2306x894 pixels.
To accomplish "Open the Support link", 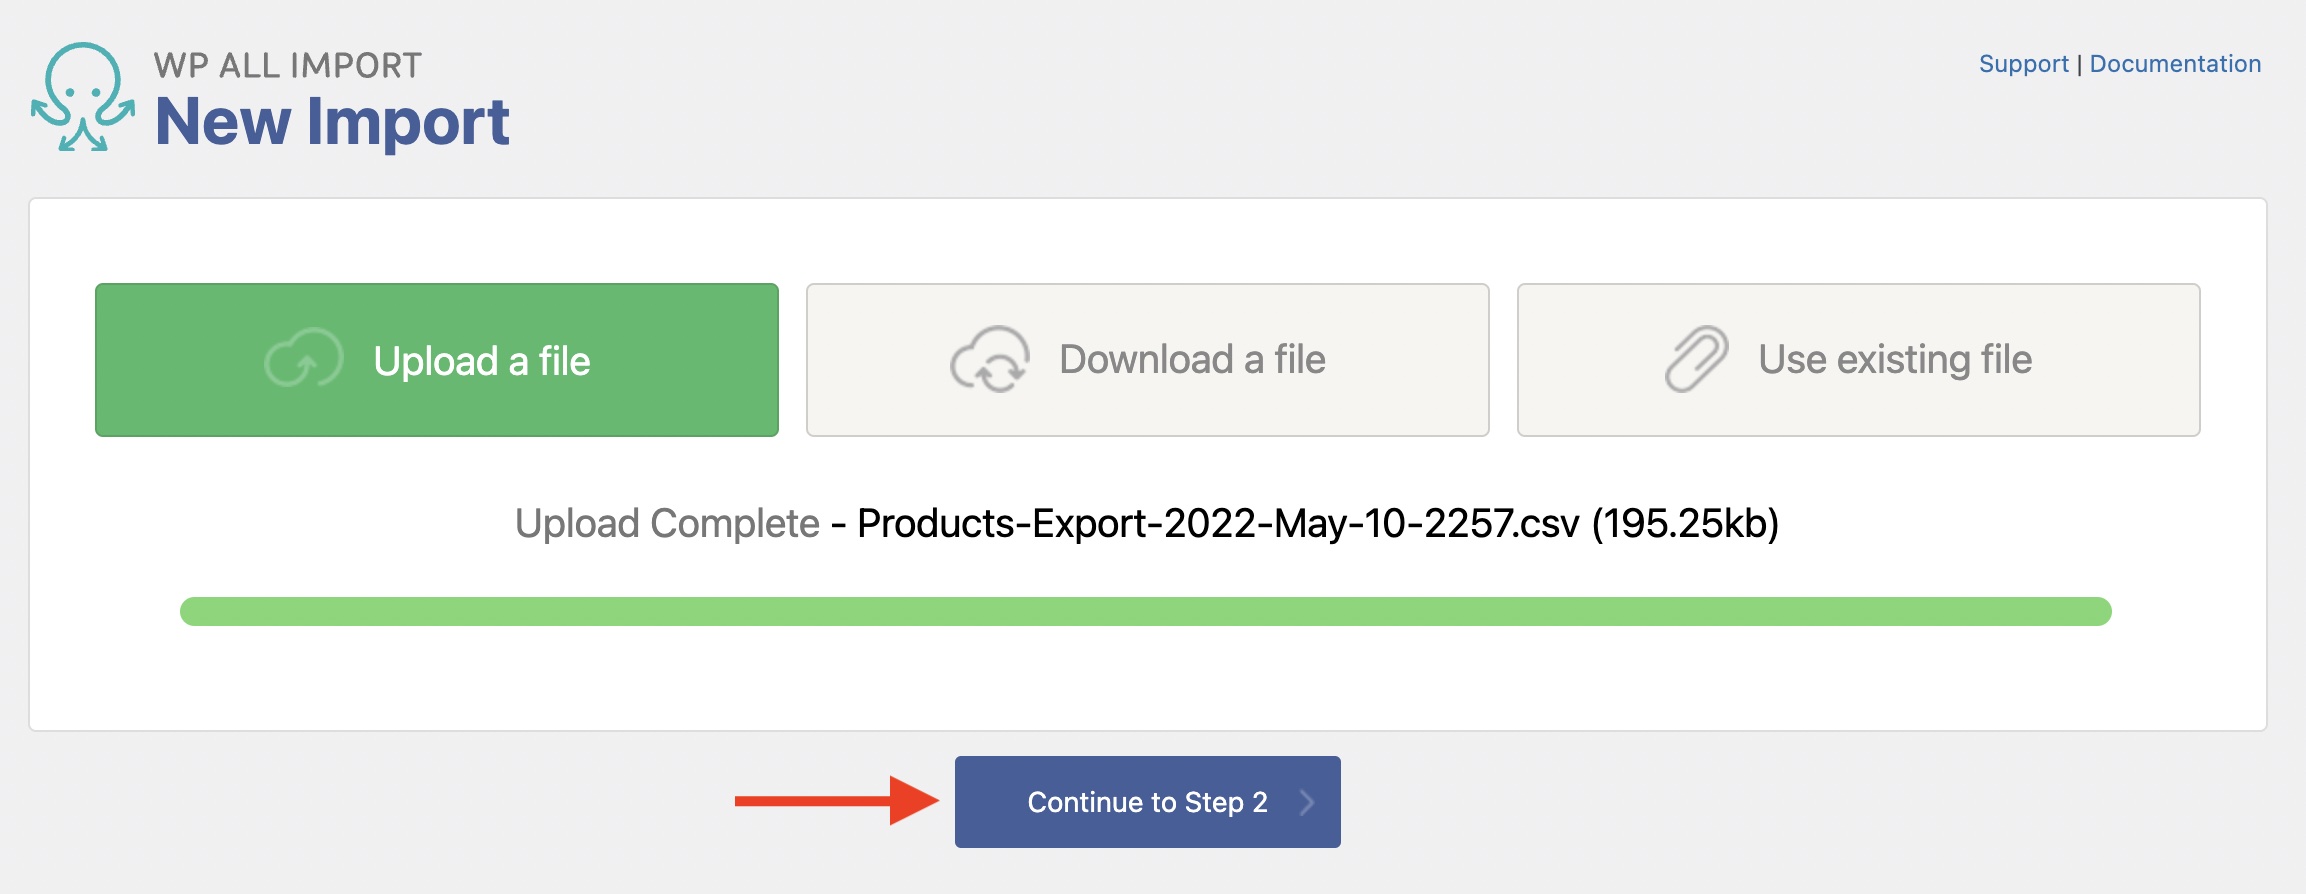I will 2023,64.
